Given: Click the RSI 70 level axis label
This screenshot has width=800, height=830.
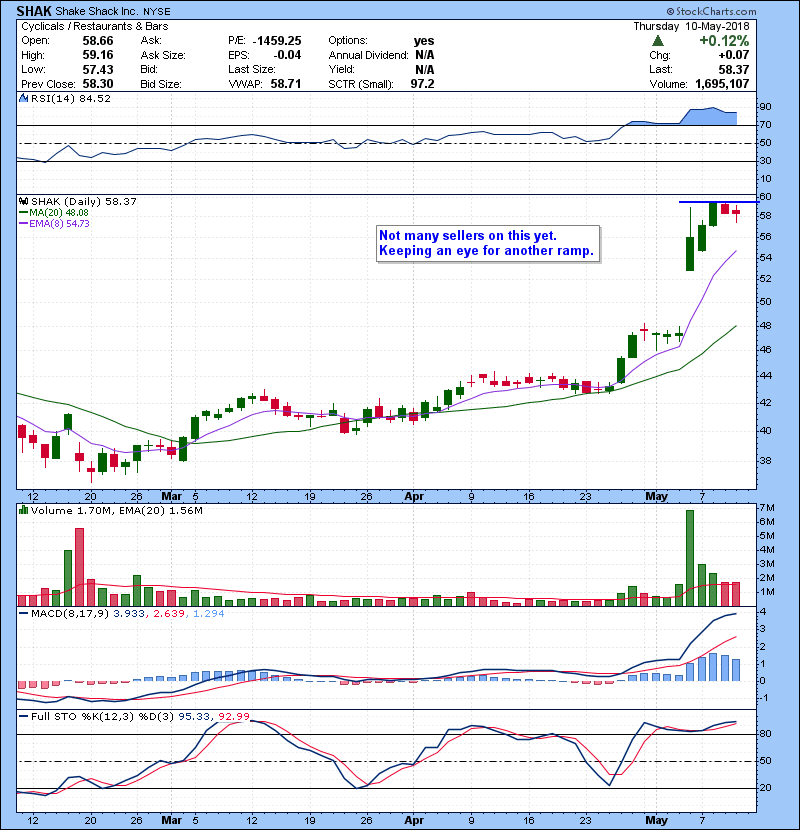Looking at the screenshot, I should [x=766, y=125].
